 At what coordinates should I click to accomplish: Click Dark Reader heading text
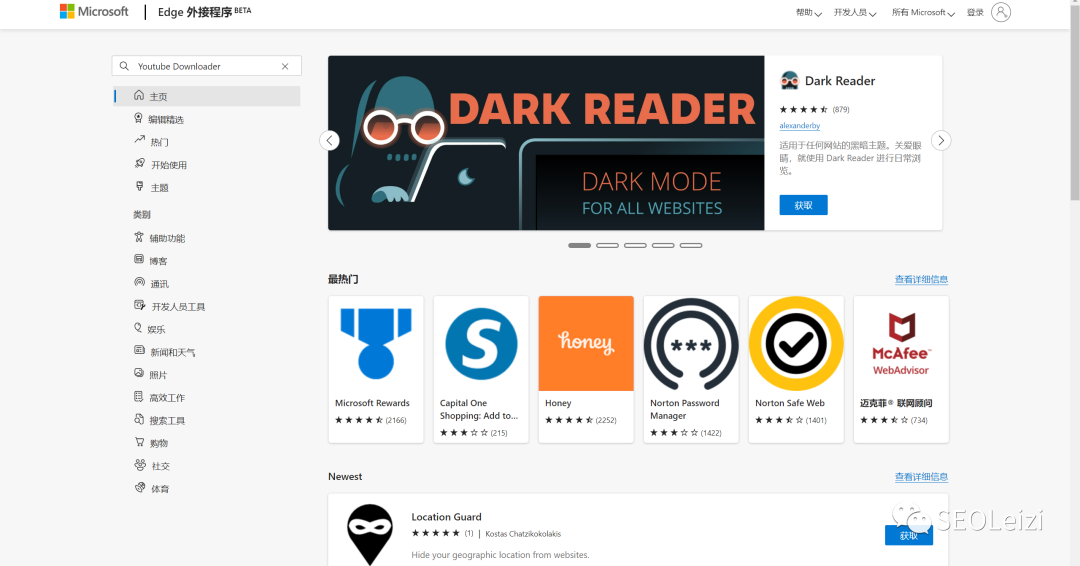(840, 81)
